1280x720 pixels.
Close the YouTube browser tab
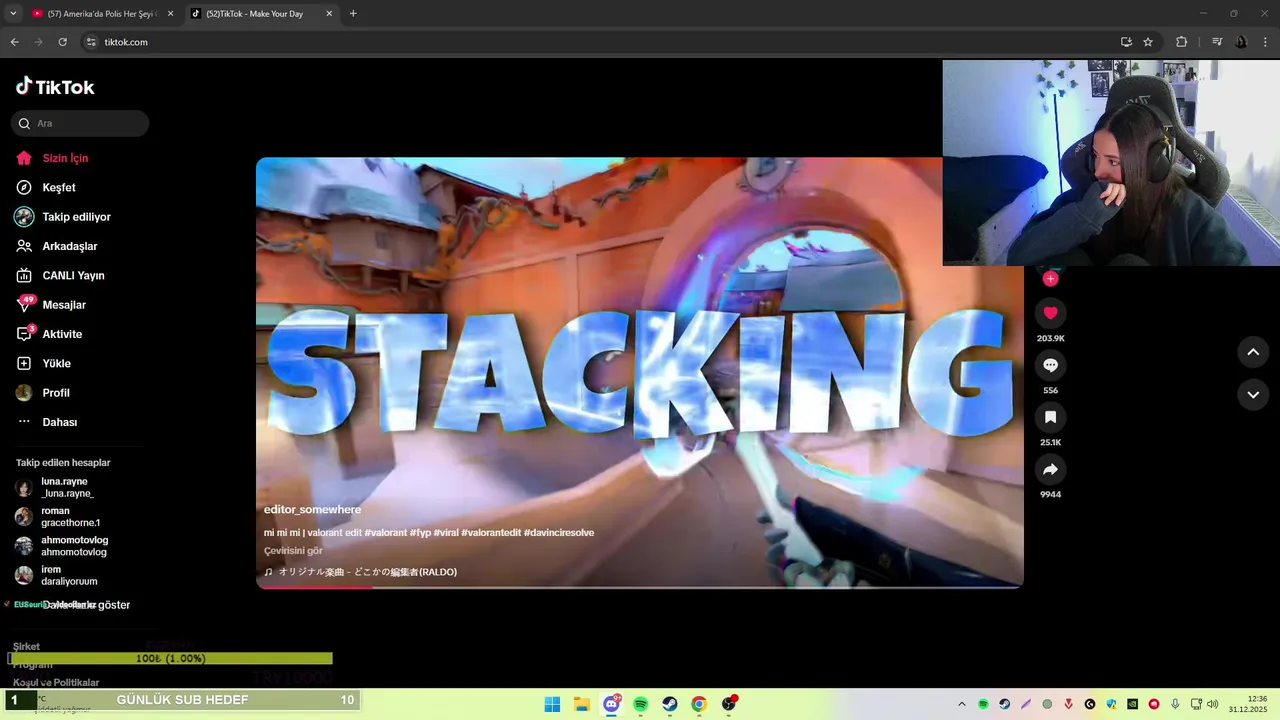tap(170, 14)
